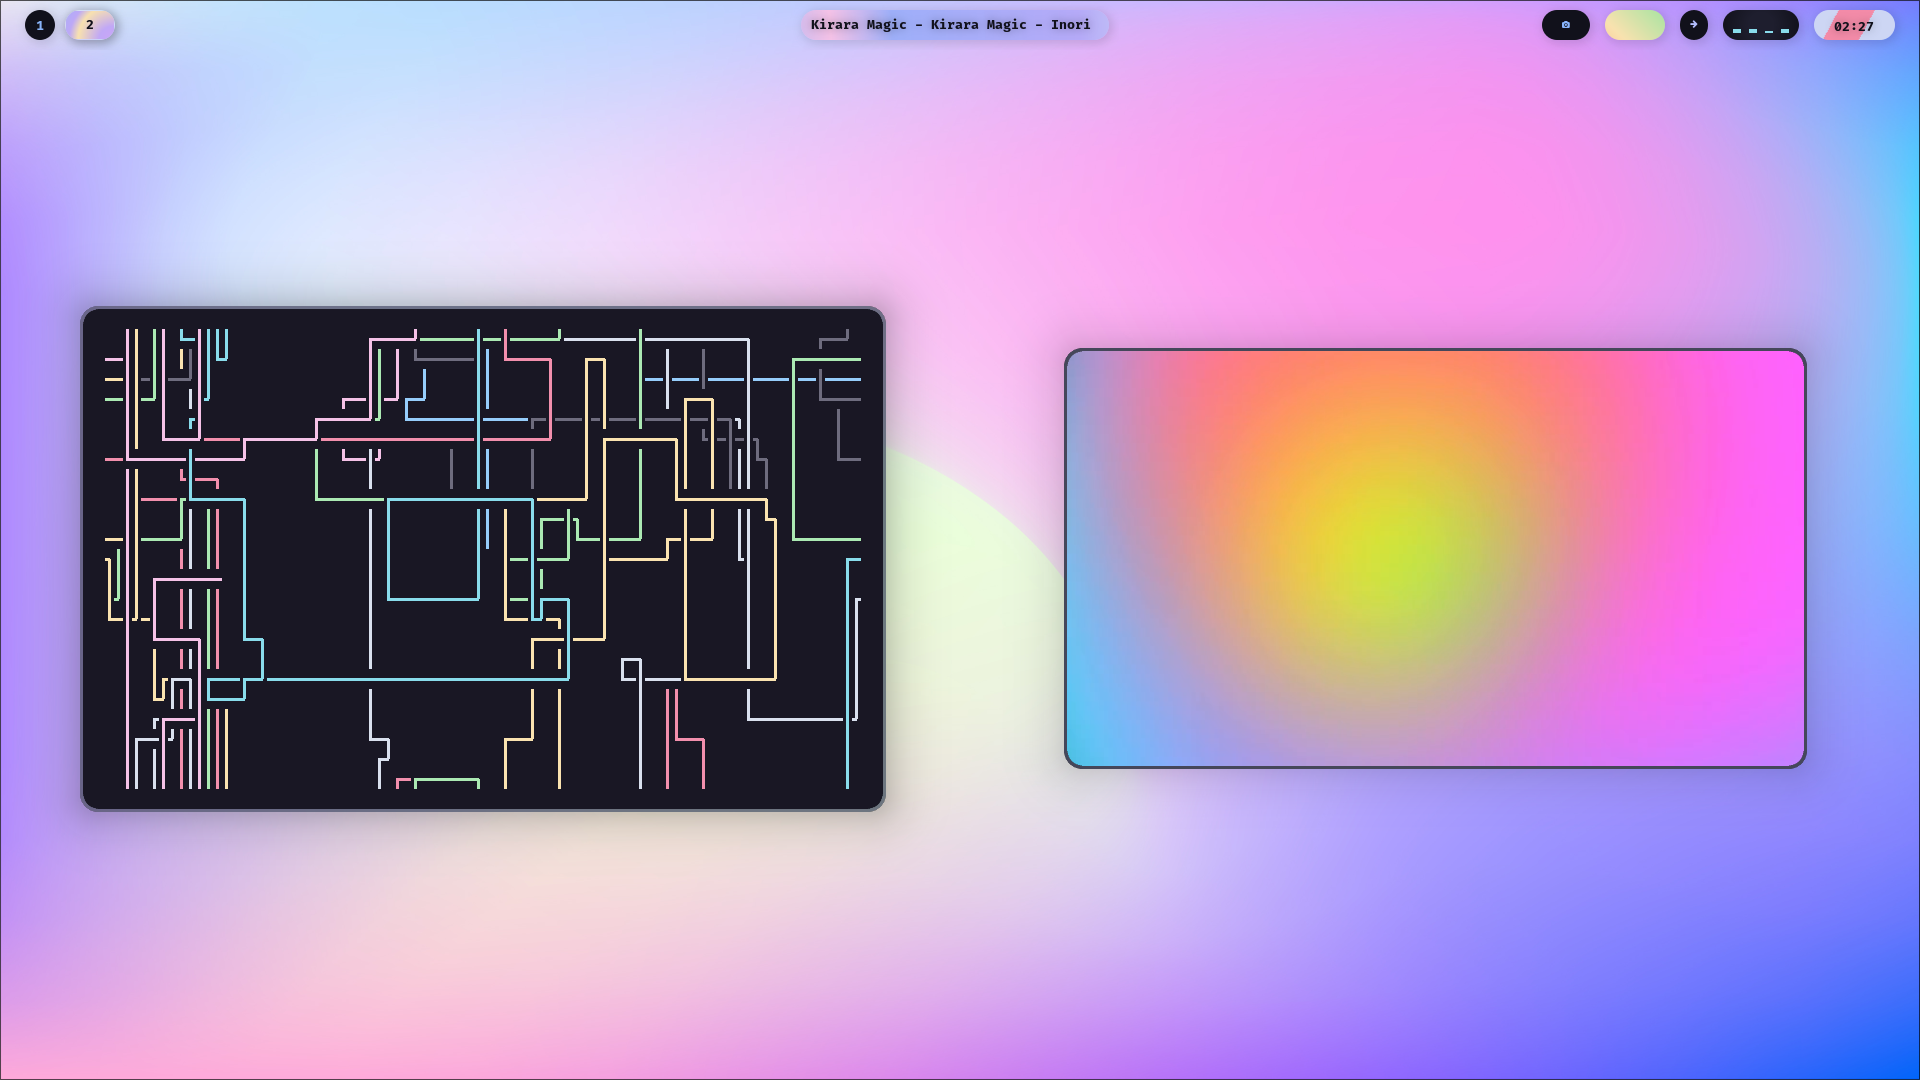Switch to workspace 1

[x=40, y=25]
